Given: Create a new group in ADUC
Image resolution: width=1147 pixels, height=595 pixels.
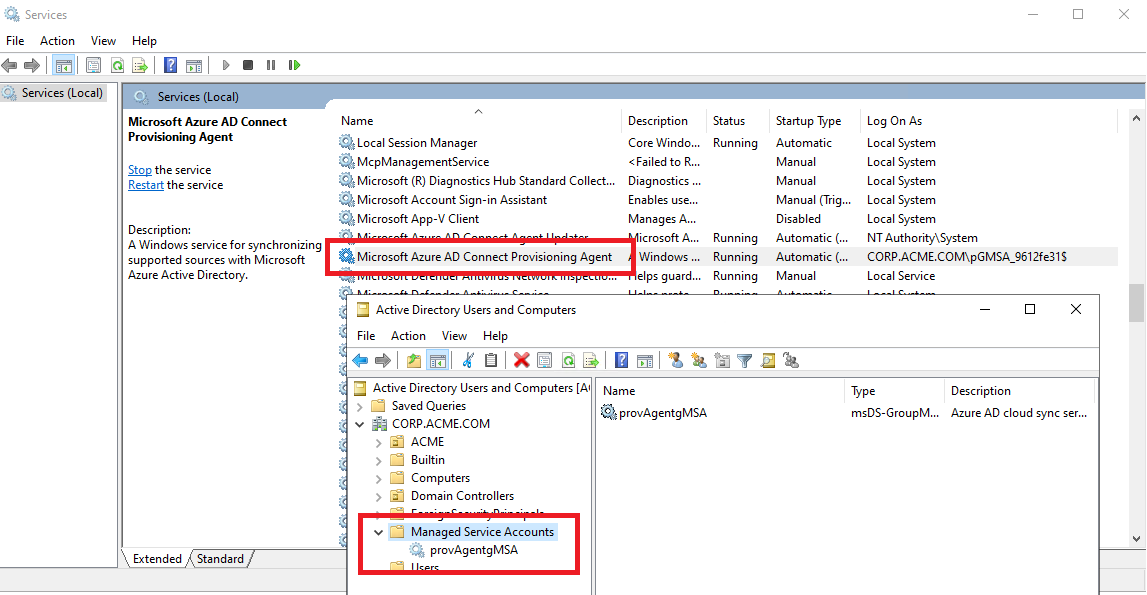Looking at the screenshot, I should click(700, 360).
